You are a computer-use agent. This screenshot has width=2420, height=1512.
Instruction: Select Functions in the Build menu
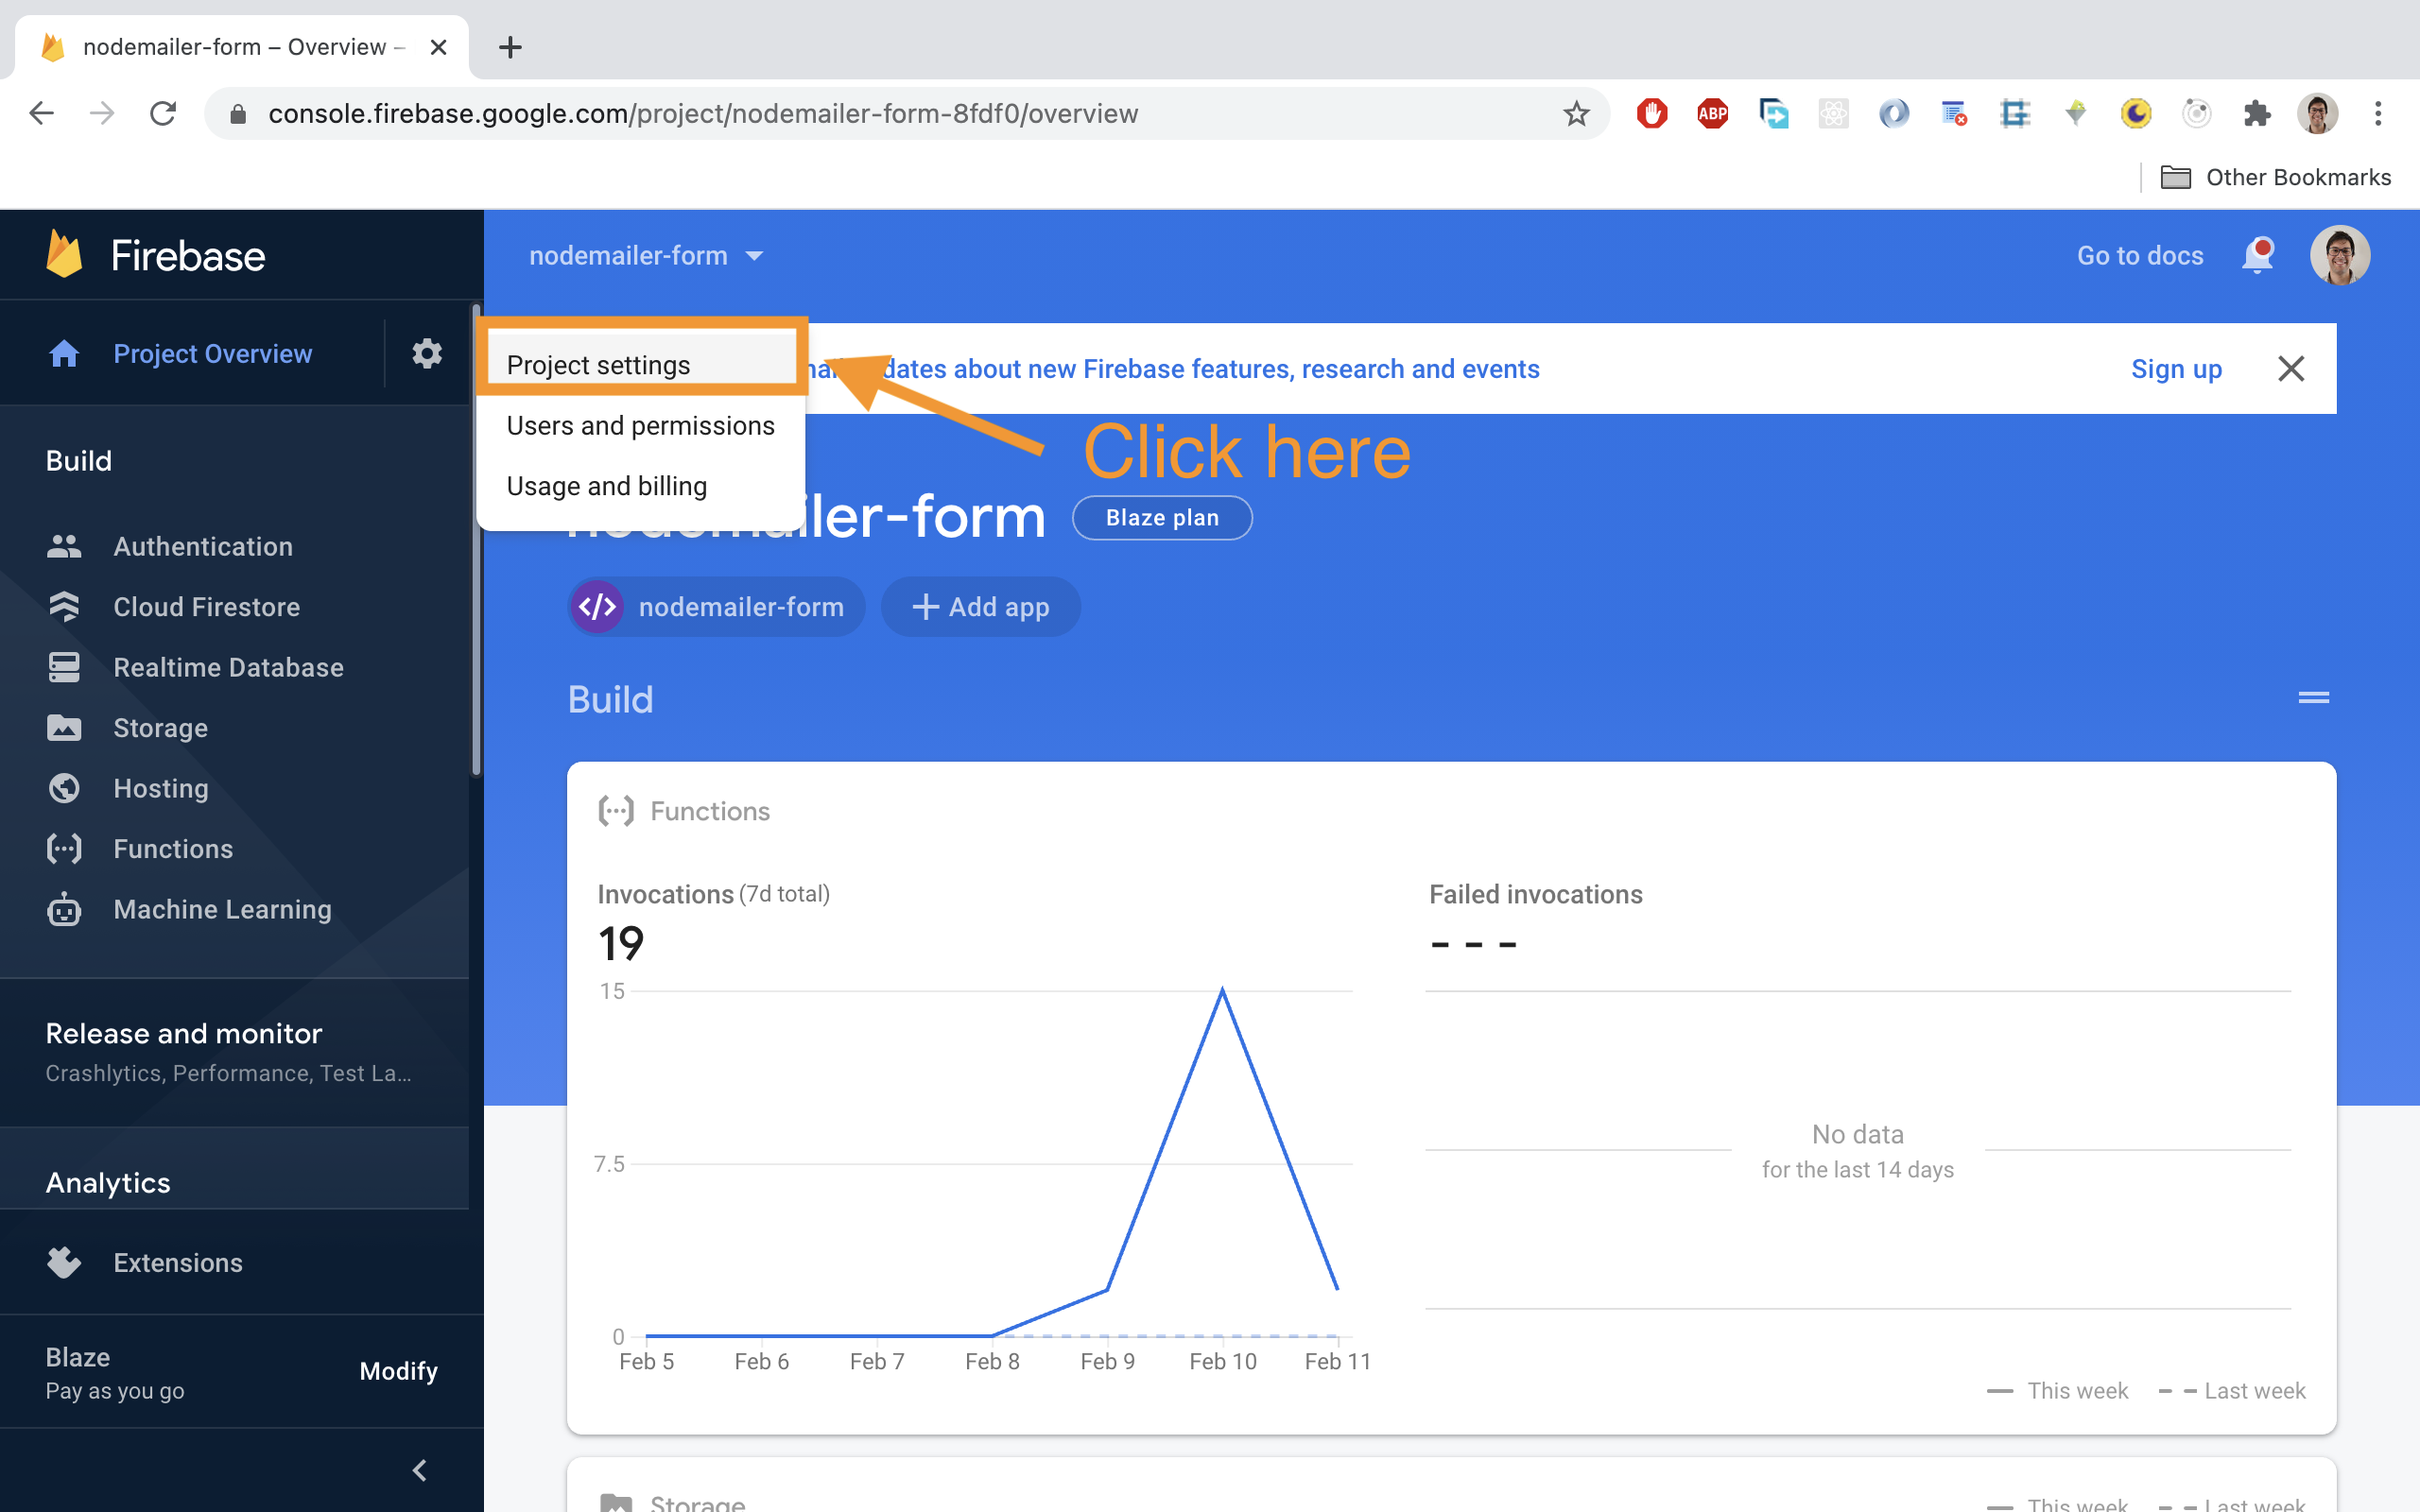click(x=172, y=848)
